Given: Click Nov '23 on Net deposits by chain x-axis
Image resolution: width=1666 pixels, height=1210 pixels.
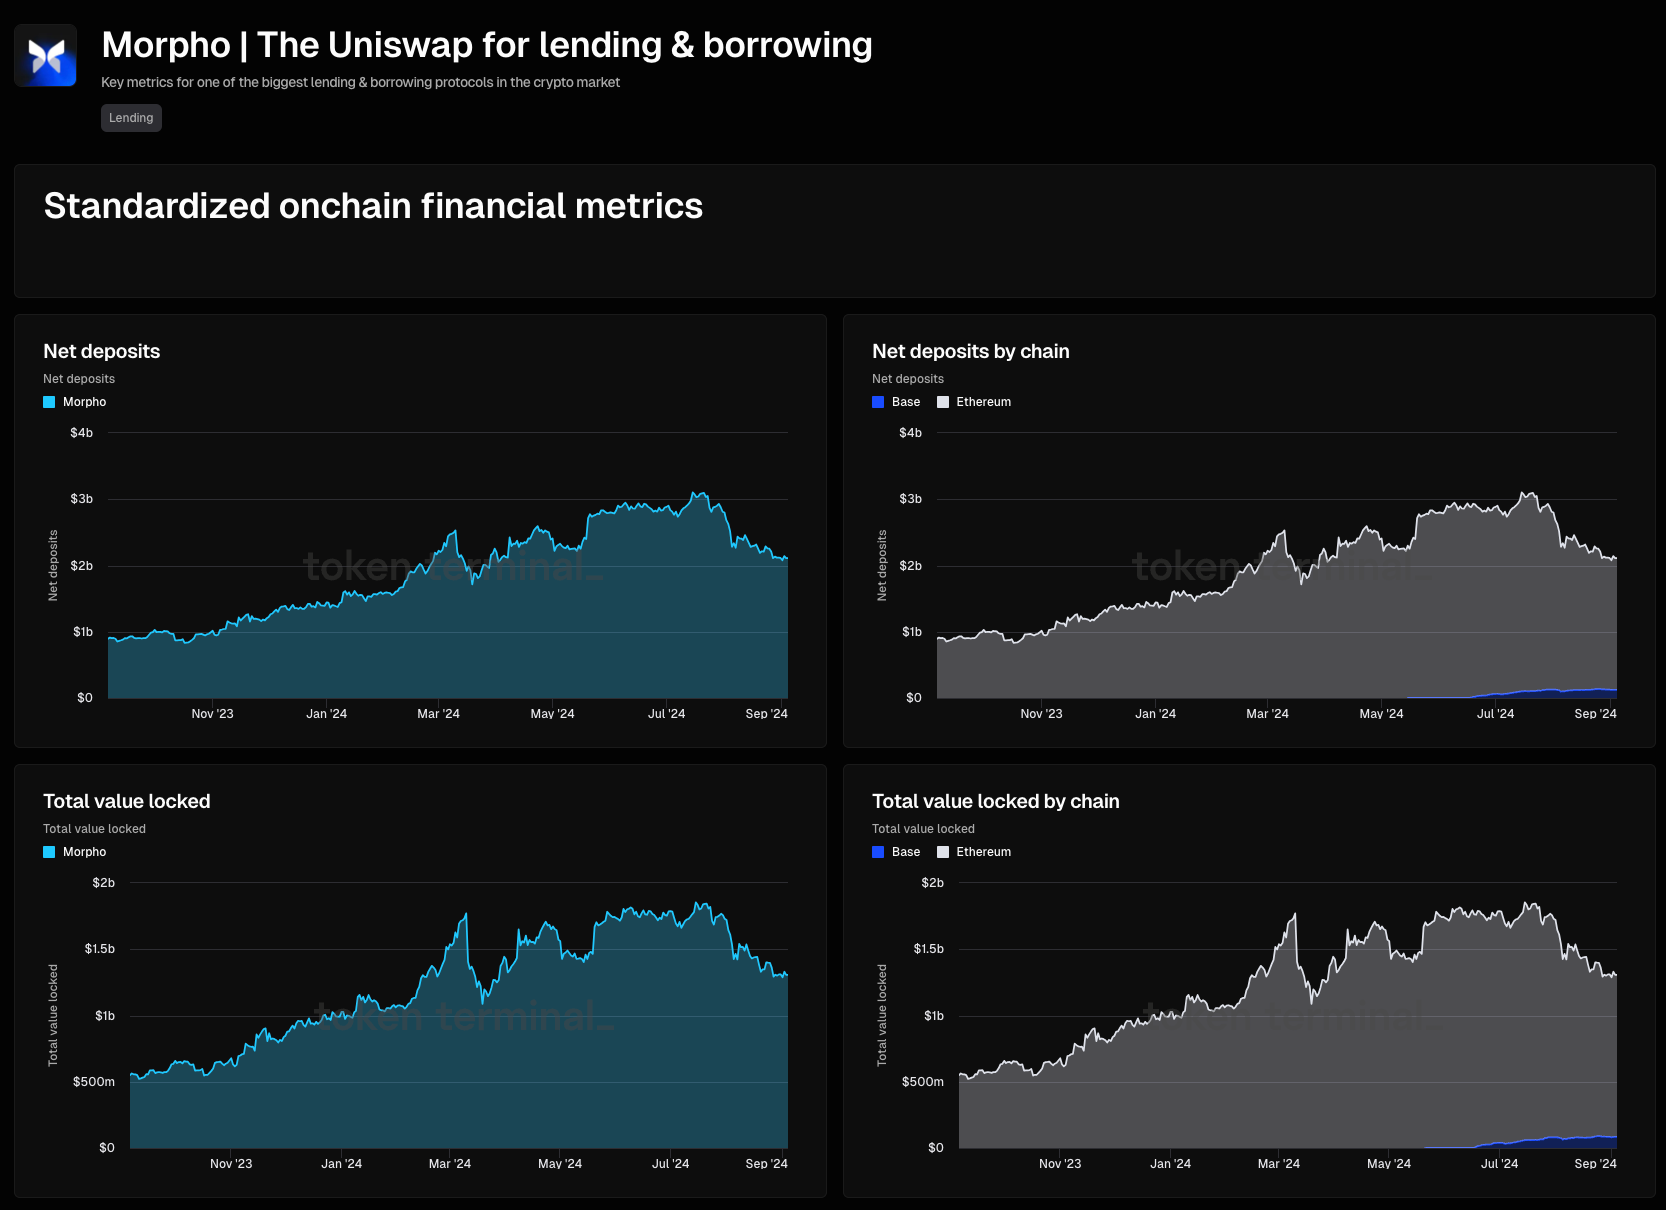Looking at the screenshot, I should (x=1041, y=714).
